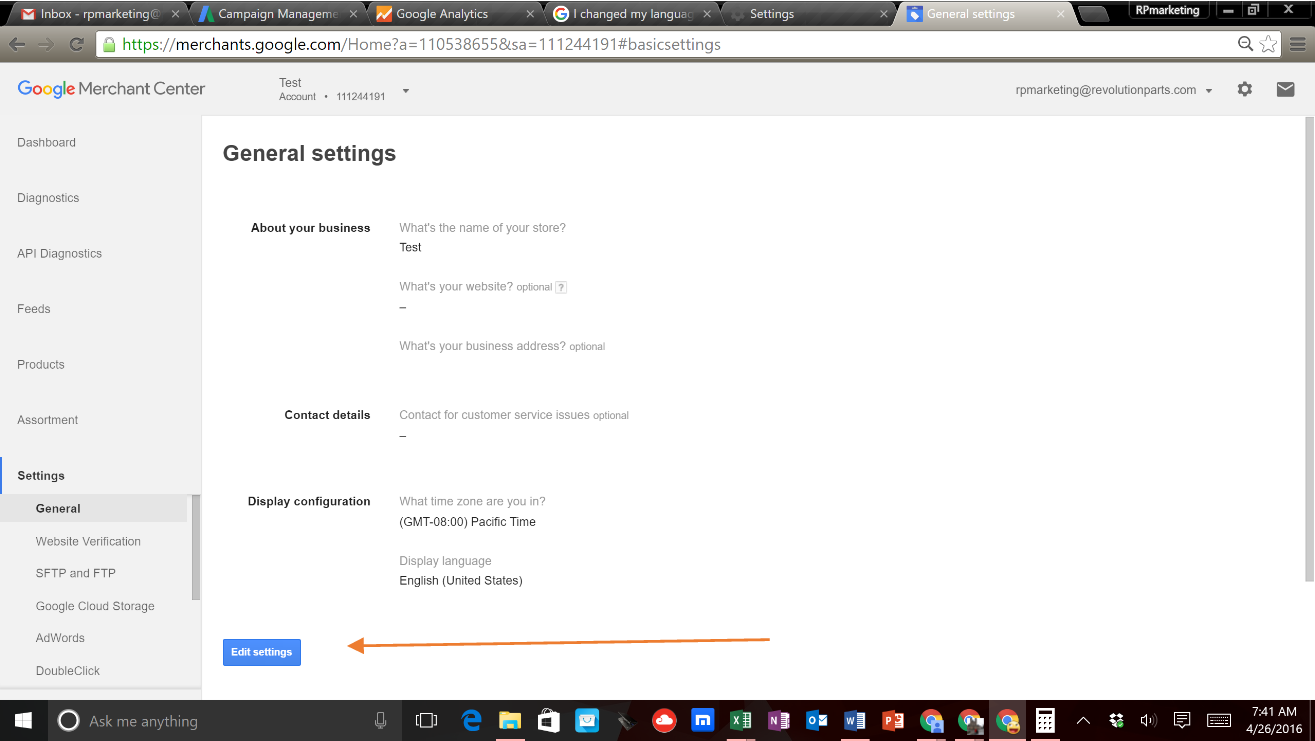Open API Diagnostics in the sidebar
Viewport: 1315px width, 741px height.
[59, 254]
